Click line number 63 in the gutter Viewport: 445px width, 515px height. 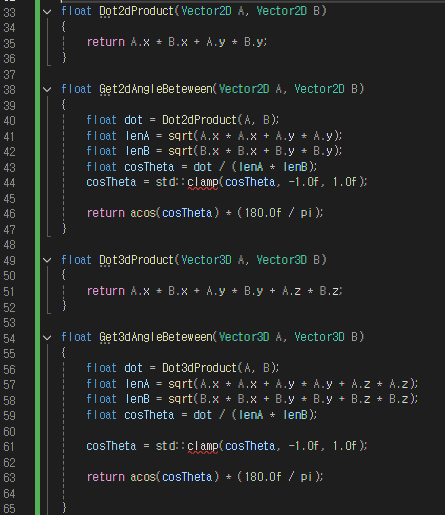click(x=9, y=478)
